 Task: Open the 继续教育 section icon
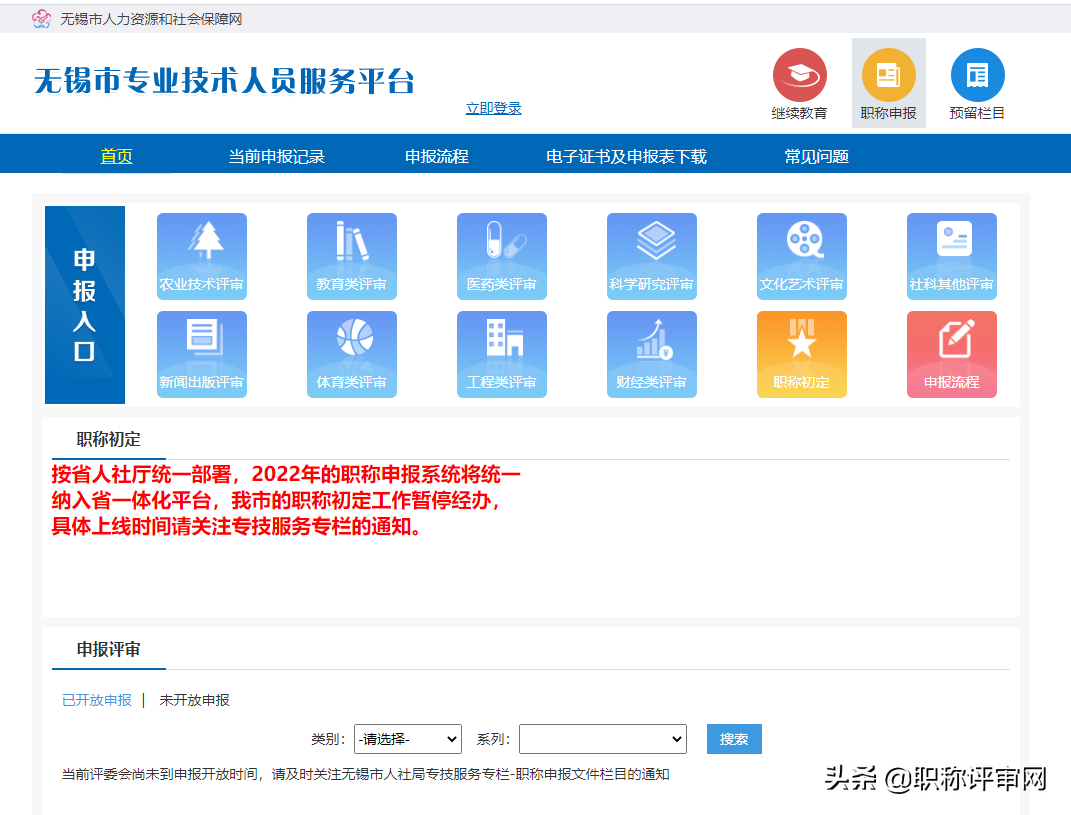799,82
